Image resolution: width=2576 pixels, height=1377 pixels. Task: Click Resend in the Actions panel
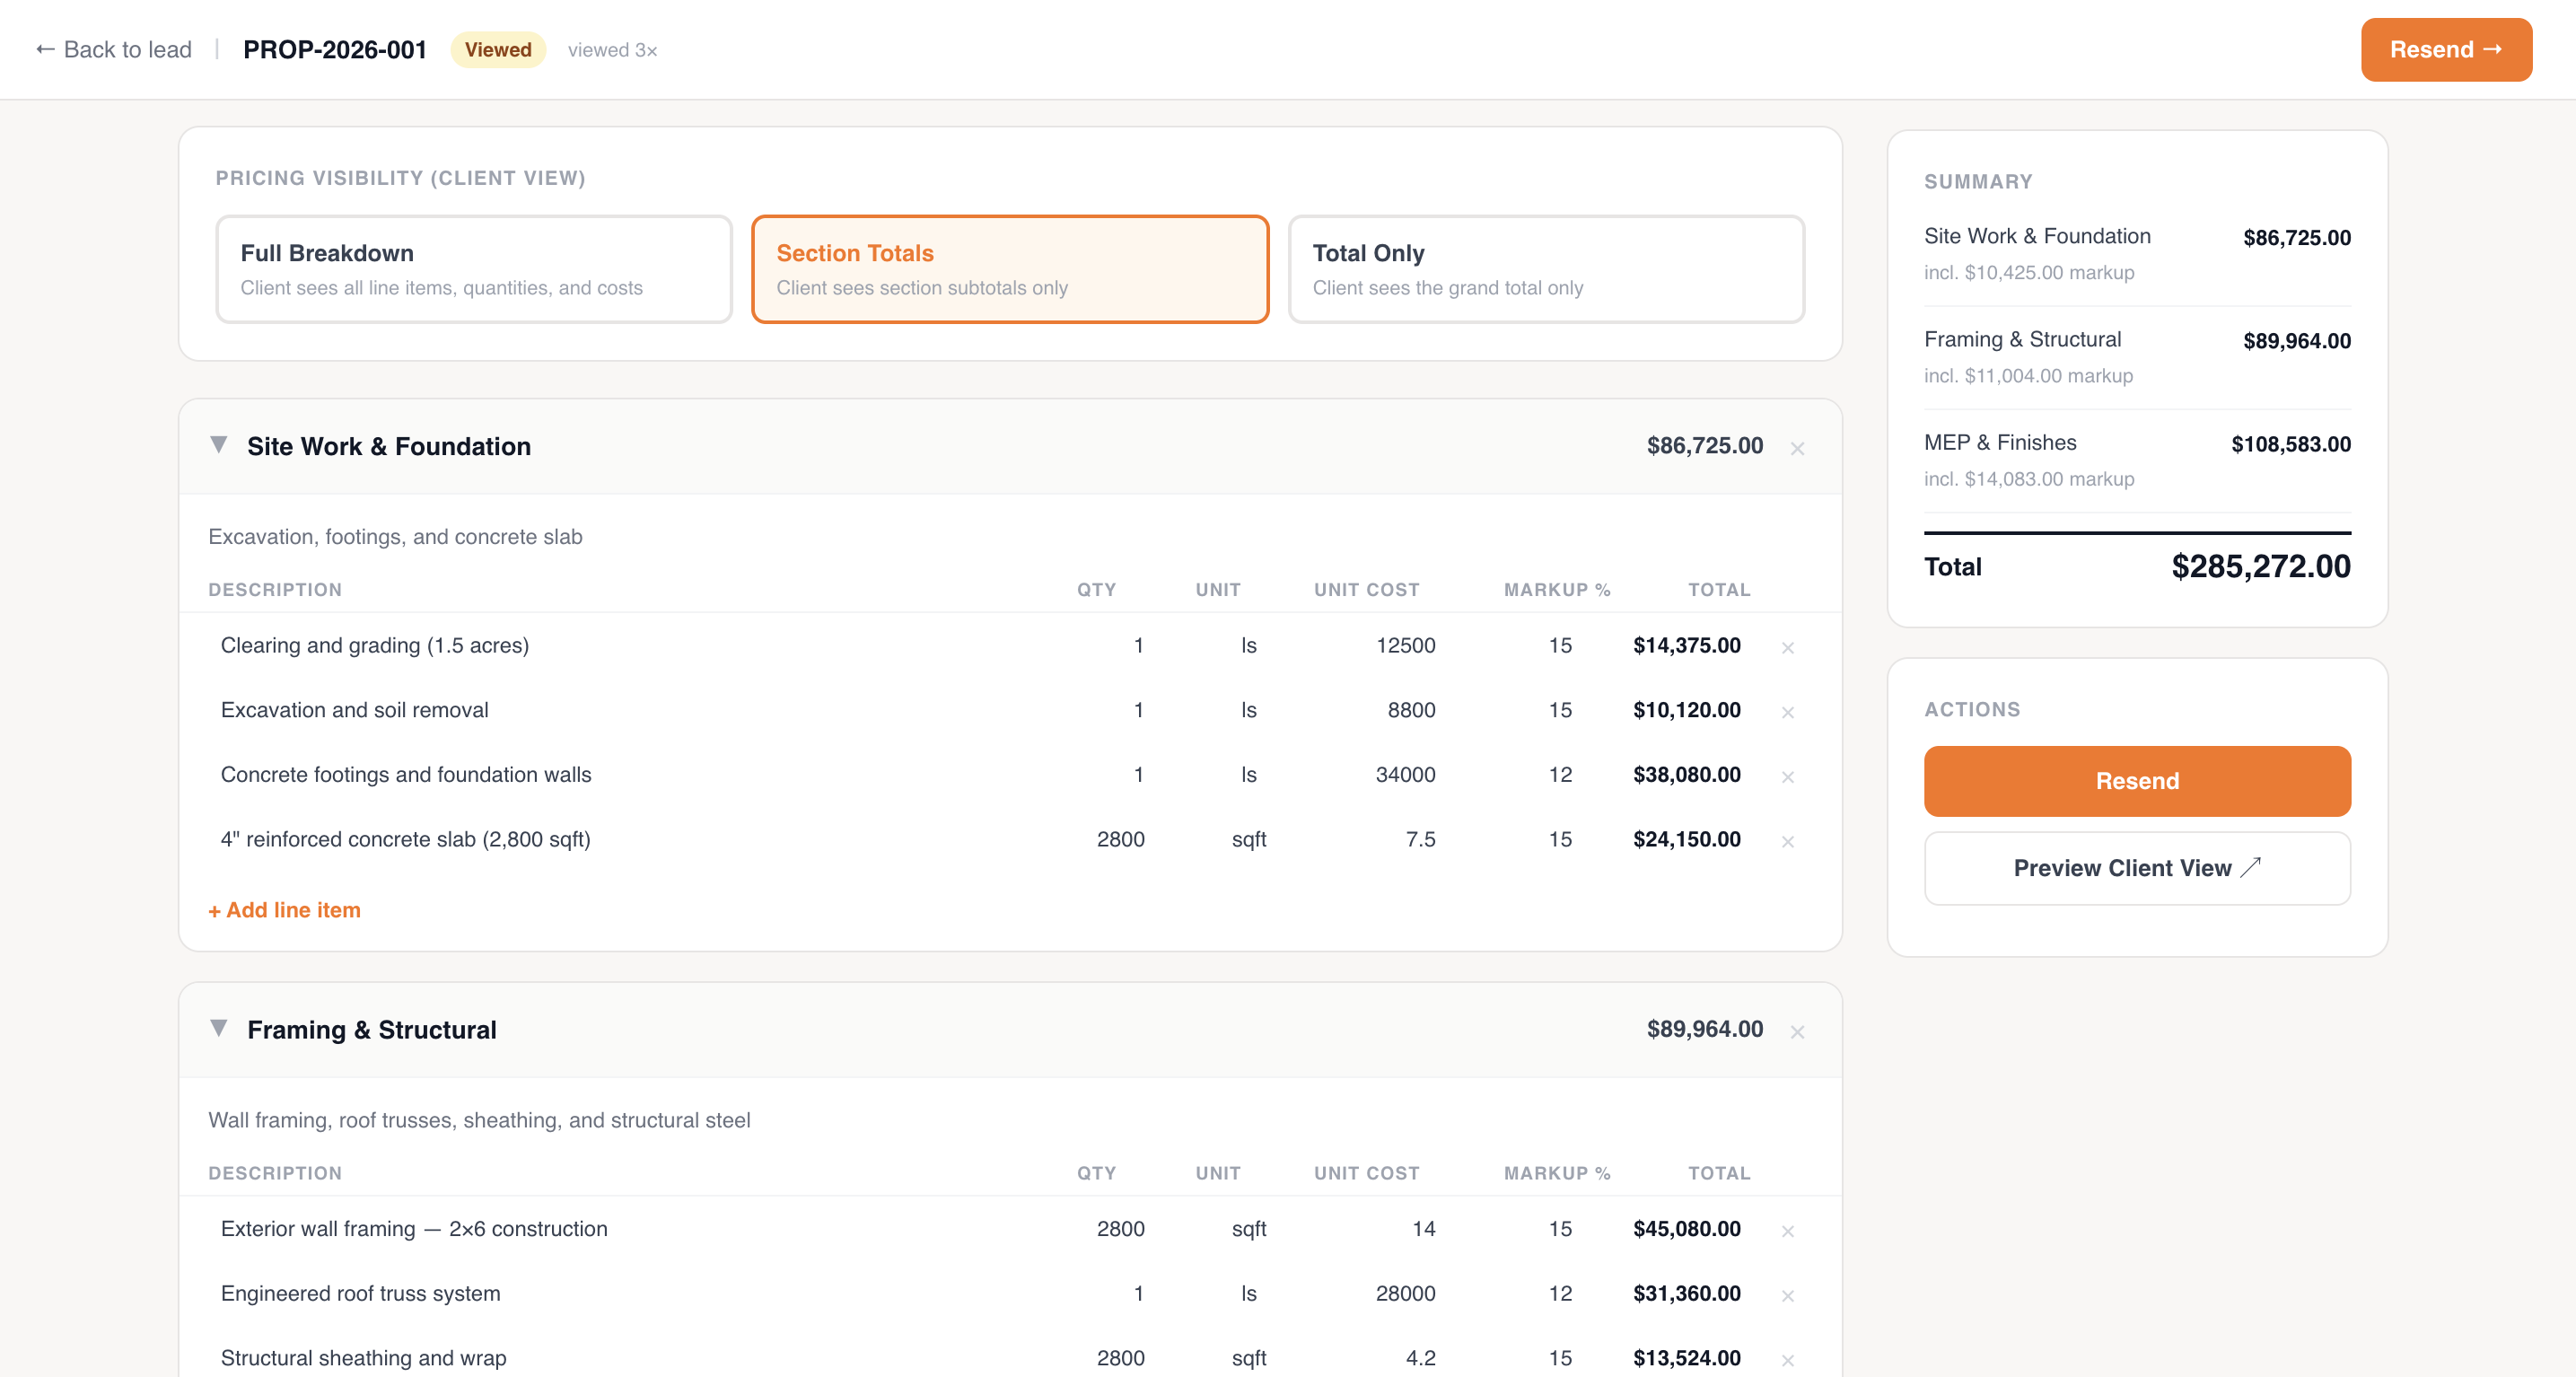(2137, 781)
